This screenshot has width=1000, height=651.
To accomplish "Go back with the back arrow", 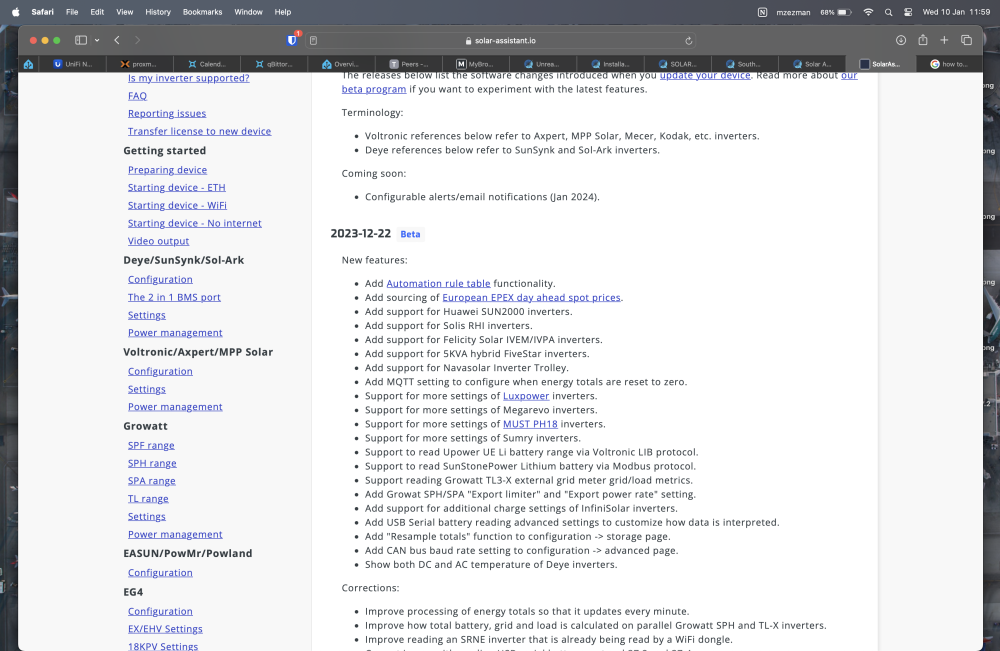I will tap(117, 40).
